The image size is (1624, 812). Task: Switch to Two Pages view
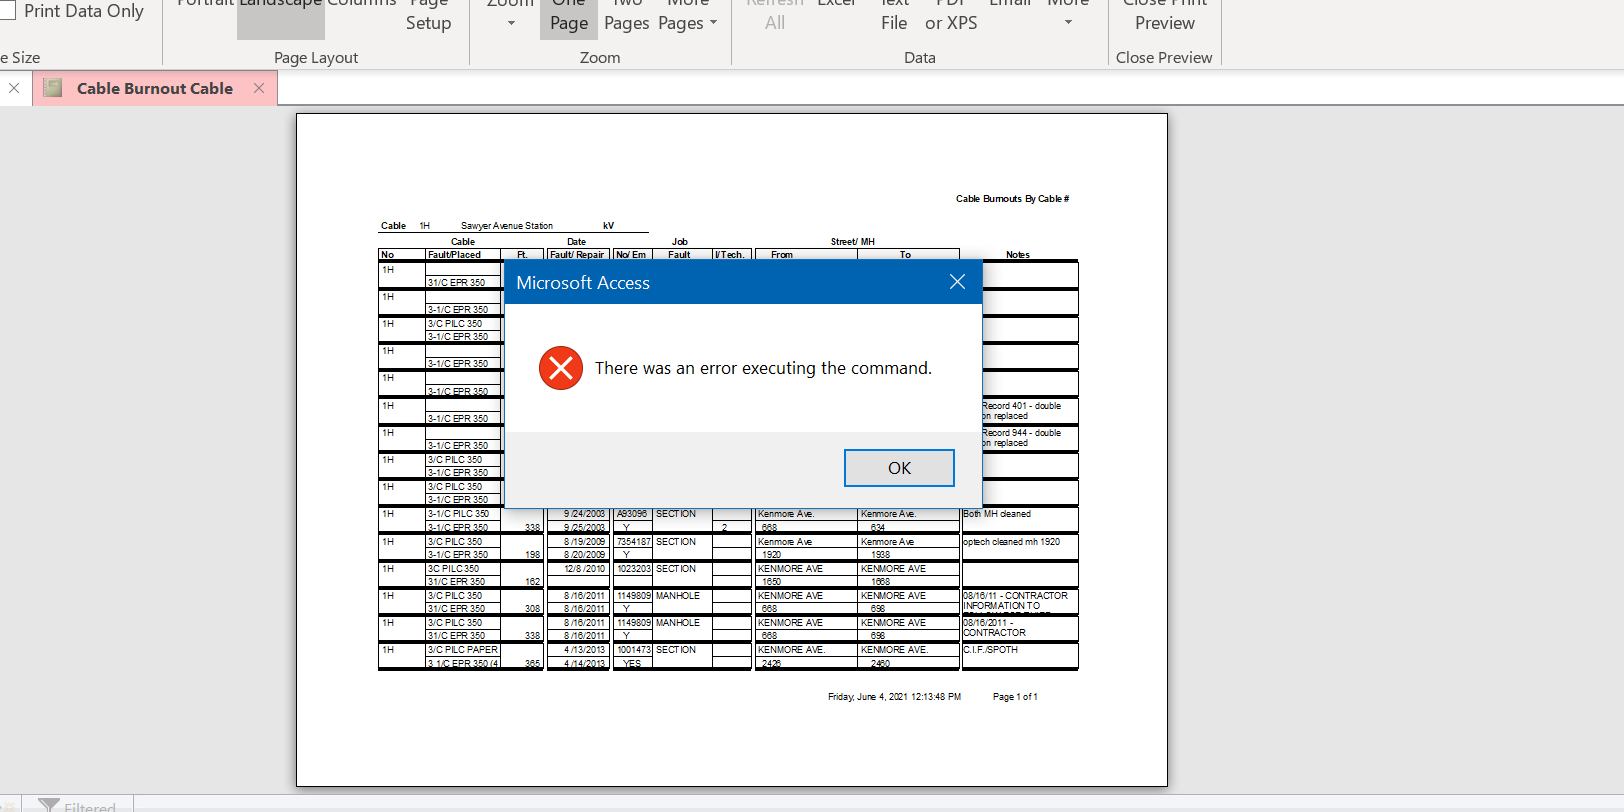tap(627, 14)
